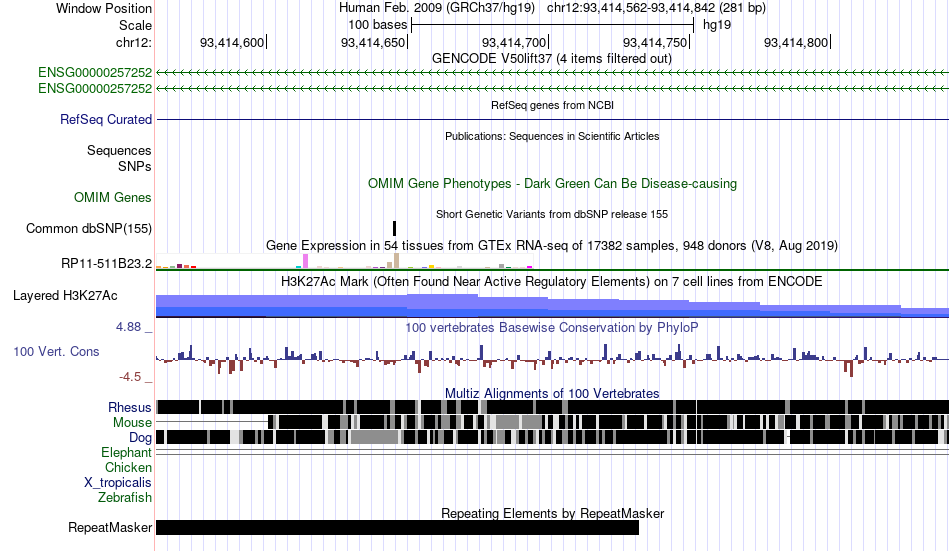Open the second ENSG00000257252 gene label
This screenshot has height=551, width=950.
point(95,88)
